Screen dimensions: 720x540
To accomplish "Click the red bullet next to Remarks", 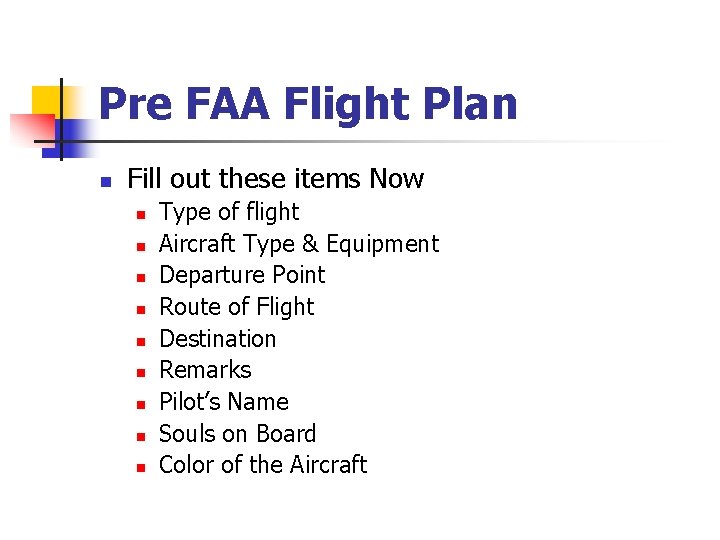I will pyautogui.click(x=142, y=373).
